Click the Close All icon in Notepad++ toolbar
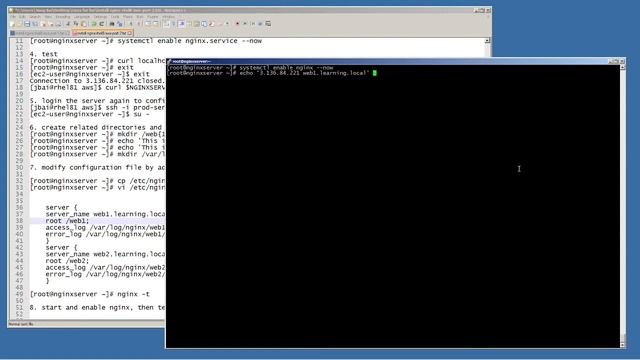 point(51,24)
